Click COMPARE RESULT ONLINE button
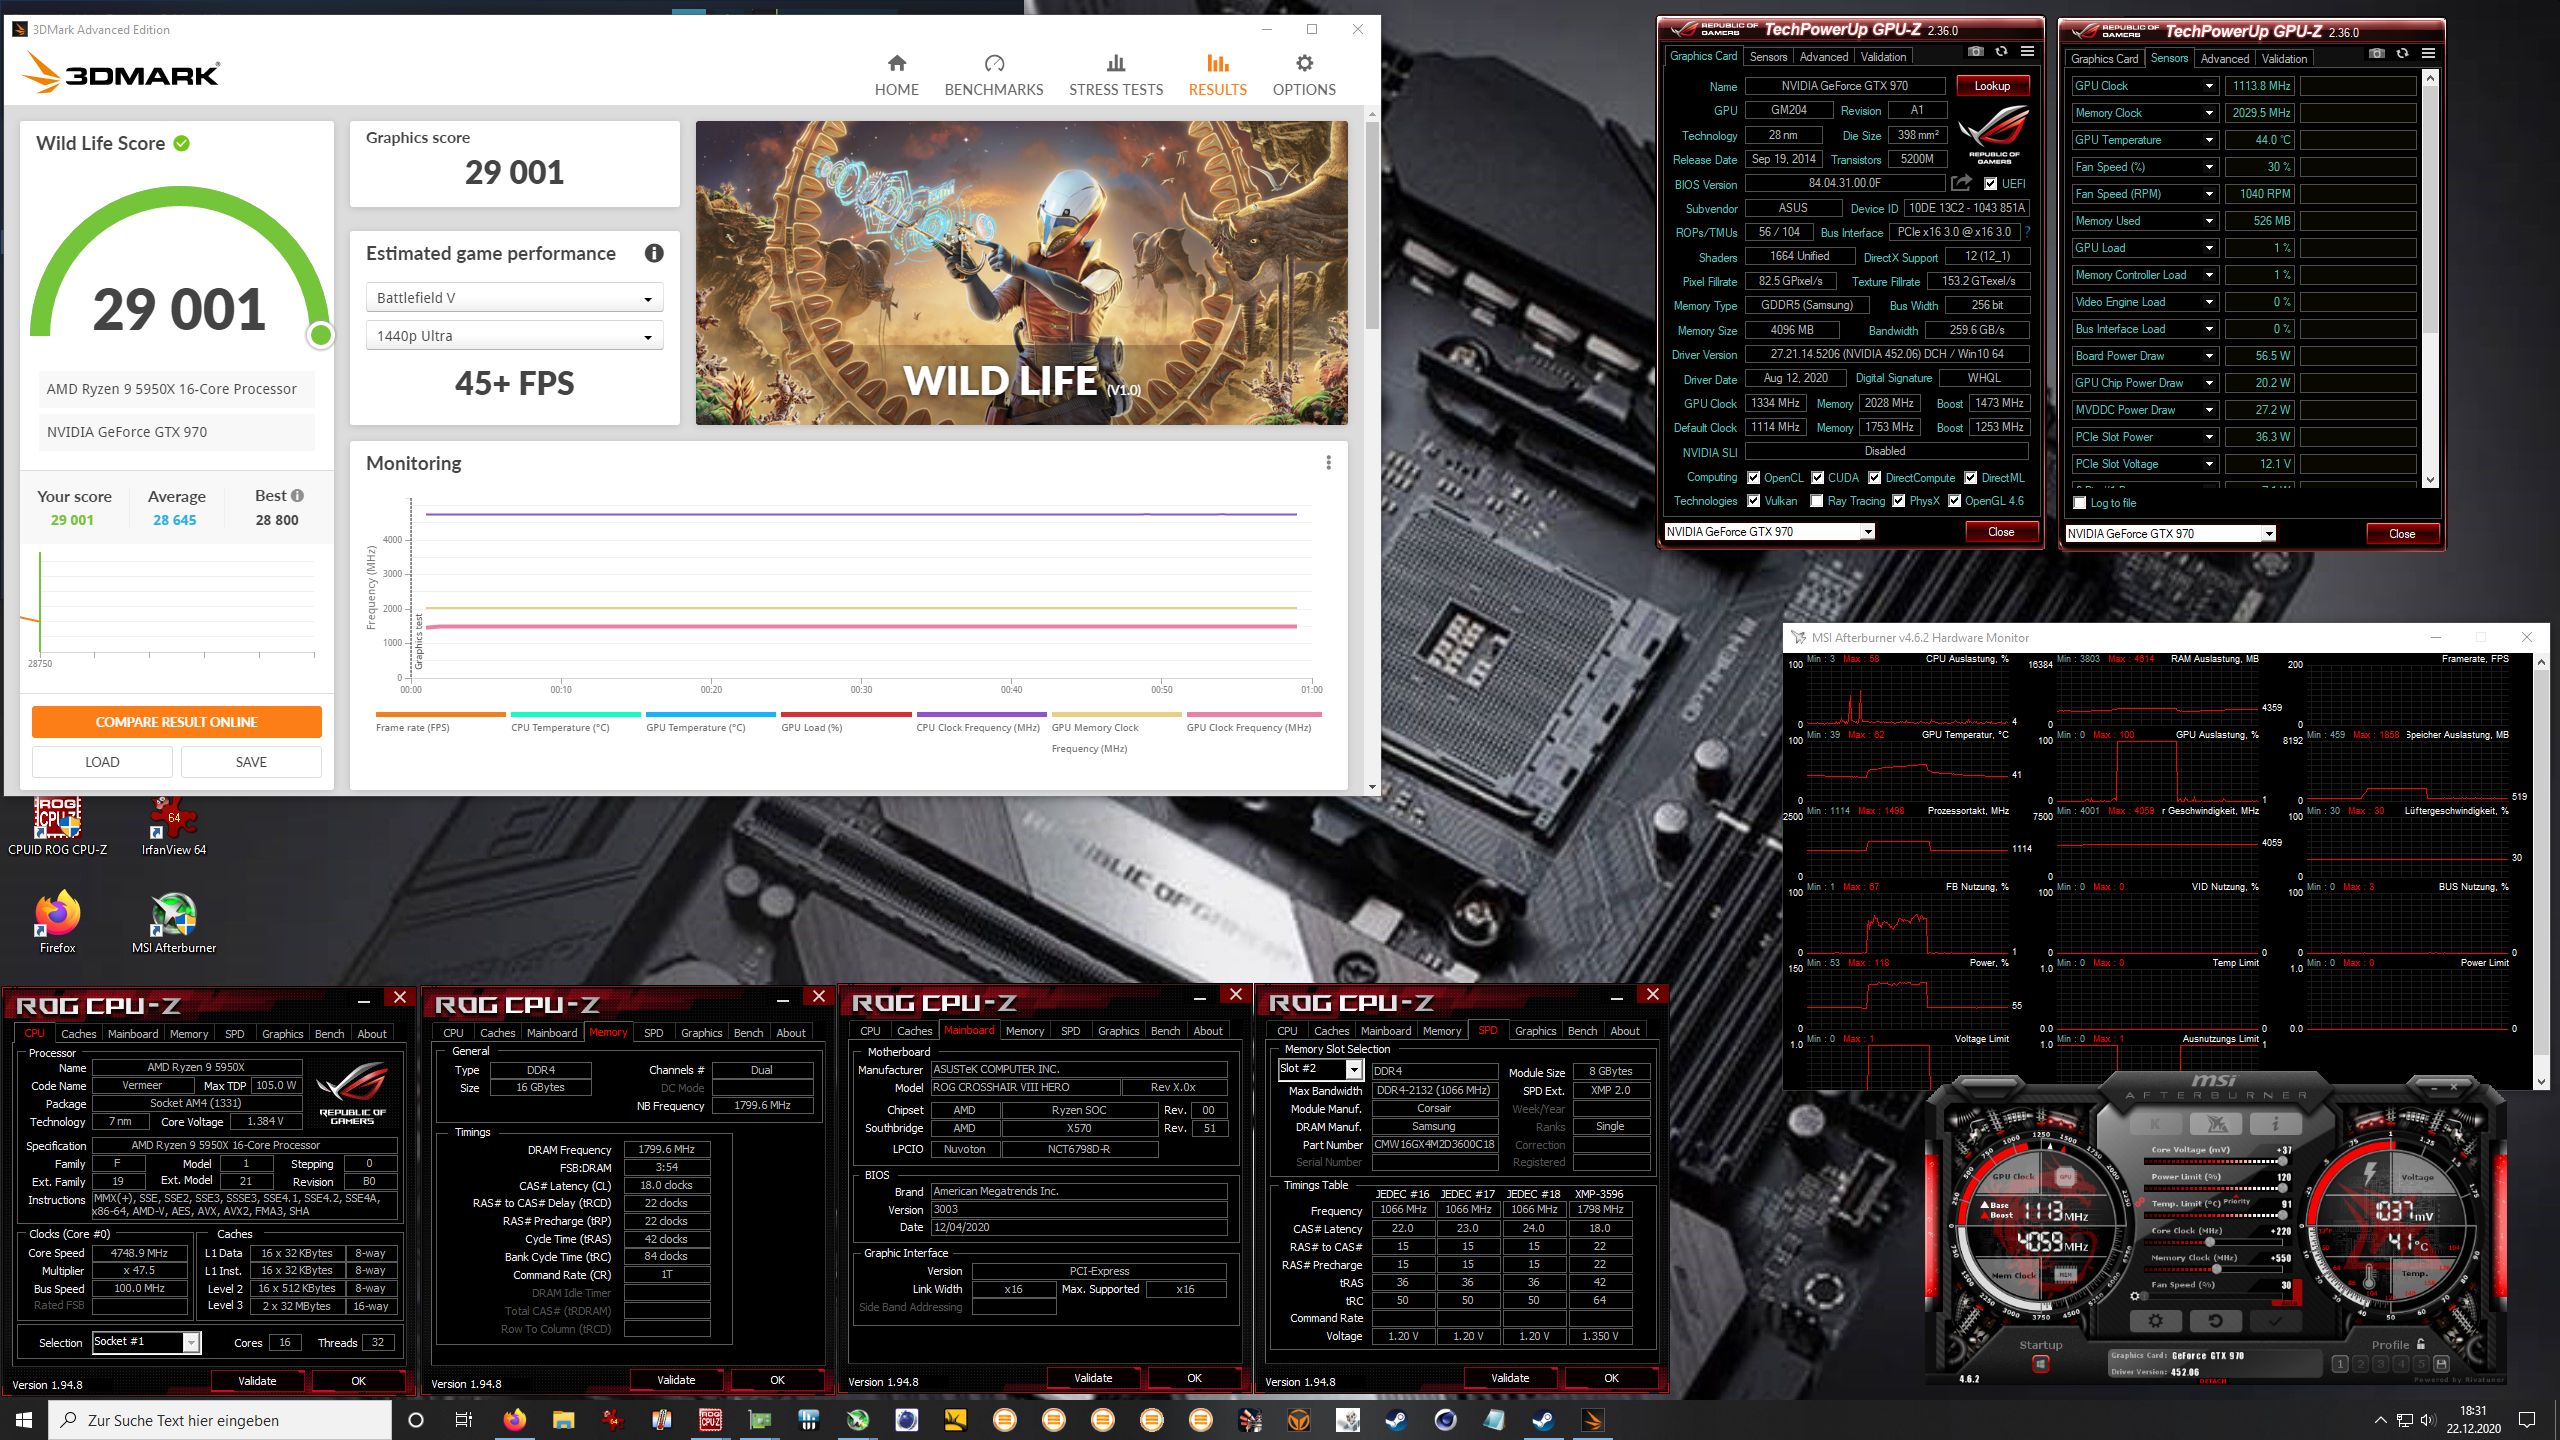2560x1440 pixels. [x=176, y=722]
